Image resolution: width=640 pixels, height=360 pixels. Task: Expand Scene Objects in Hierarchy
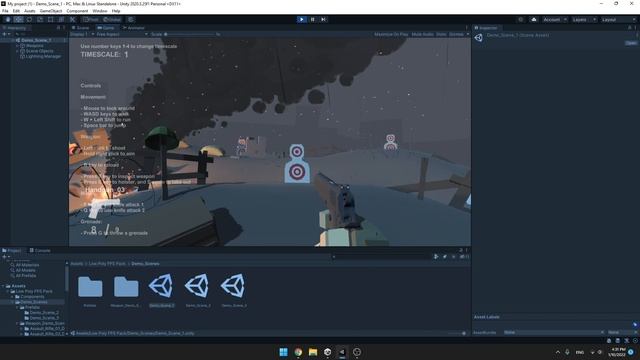[18, 51]
